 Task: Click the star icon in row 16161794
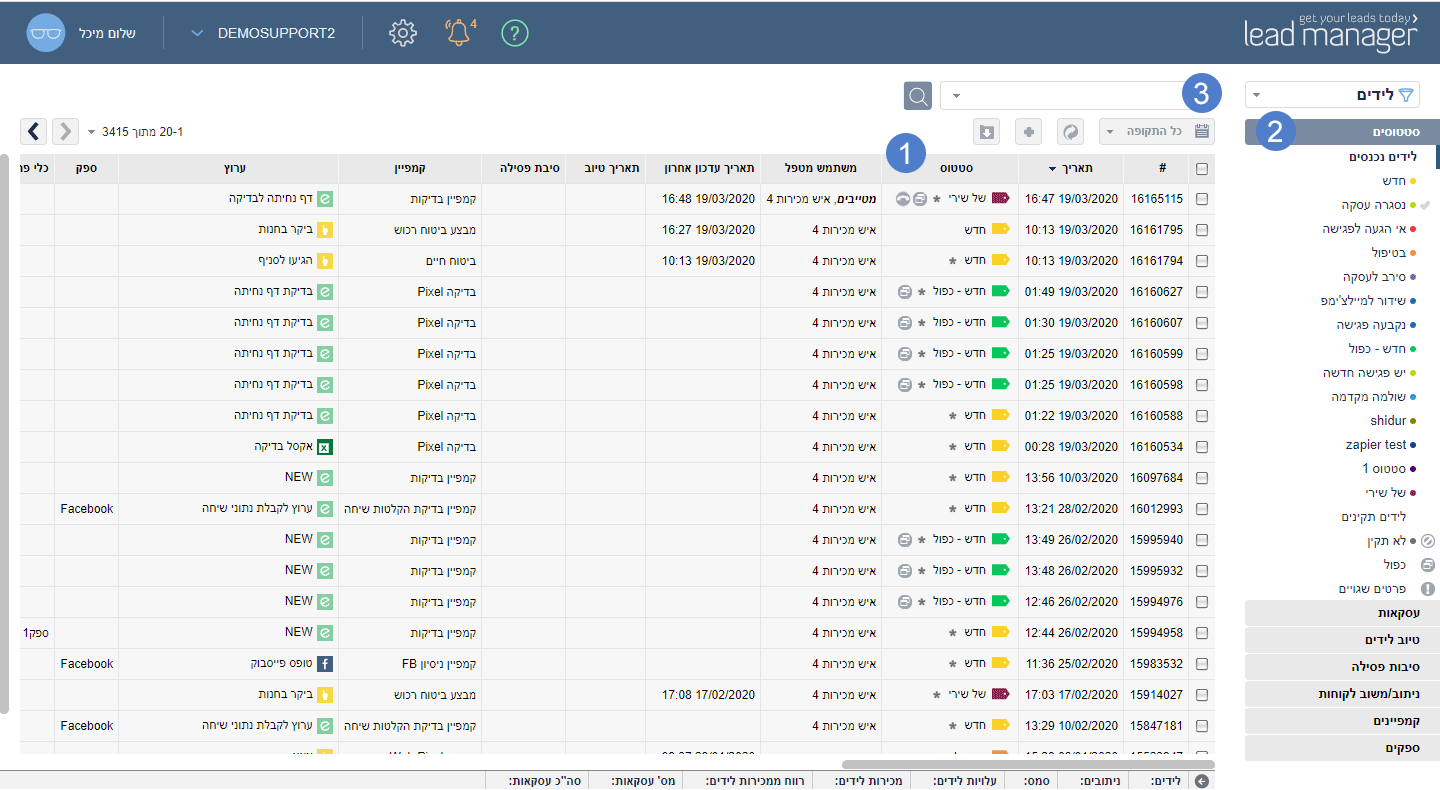(953, 261)
